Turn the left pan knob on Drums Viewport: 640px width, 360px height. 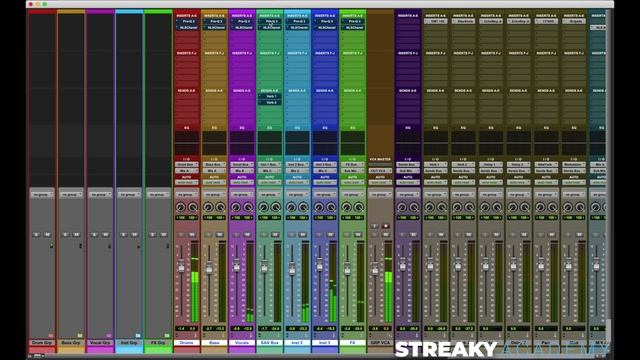click(180, 207)
